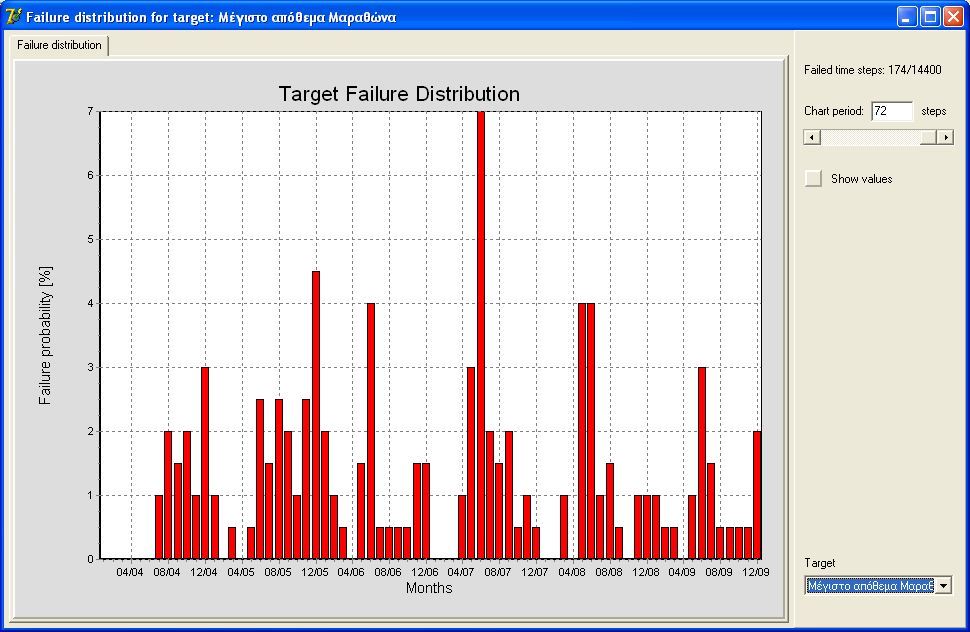This screenshot has height=632, width=970.
Task: Click the '12/09' x-axis label
Action: tap(756, 572)
